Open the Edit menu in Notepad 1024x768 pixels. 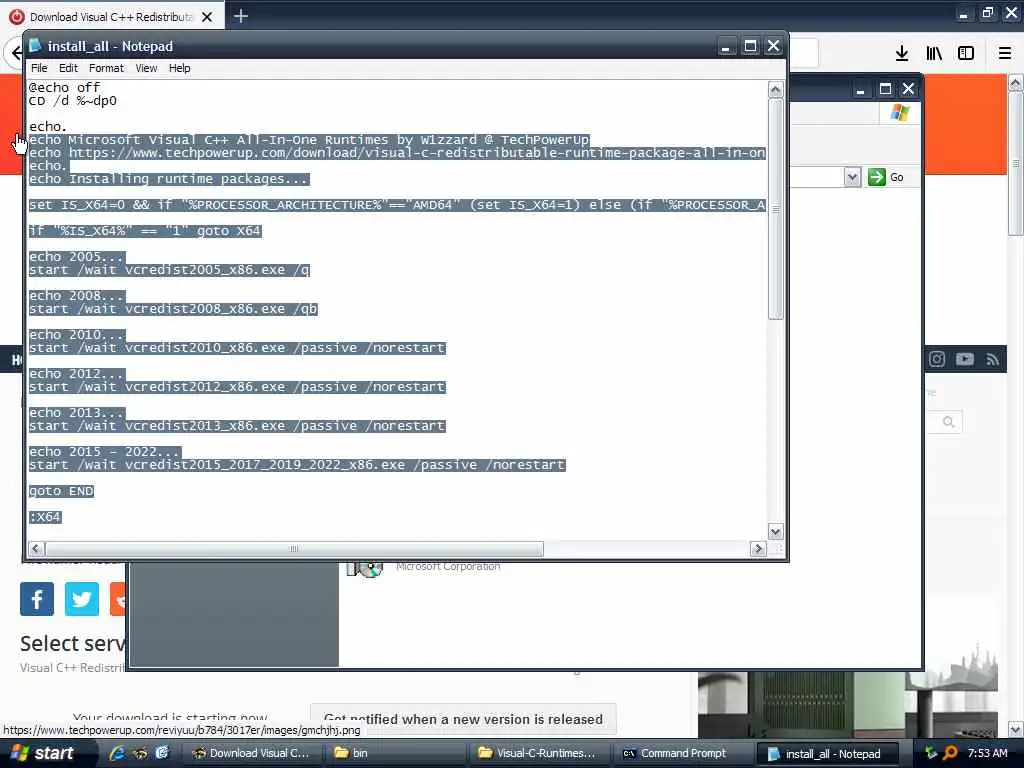coord(68,68)
